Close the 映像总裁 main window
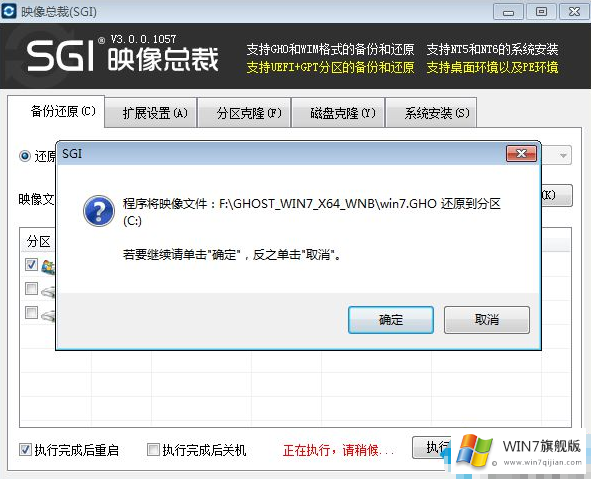 (x=574, y=12)
